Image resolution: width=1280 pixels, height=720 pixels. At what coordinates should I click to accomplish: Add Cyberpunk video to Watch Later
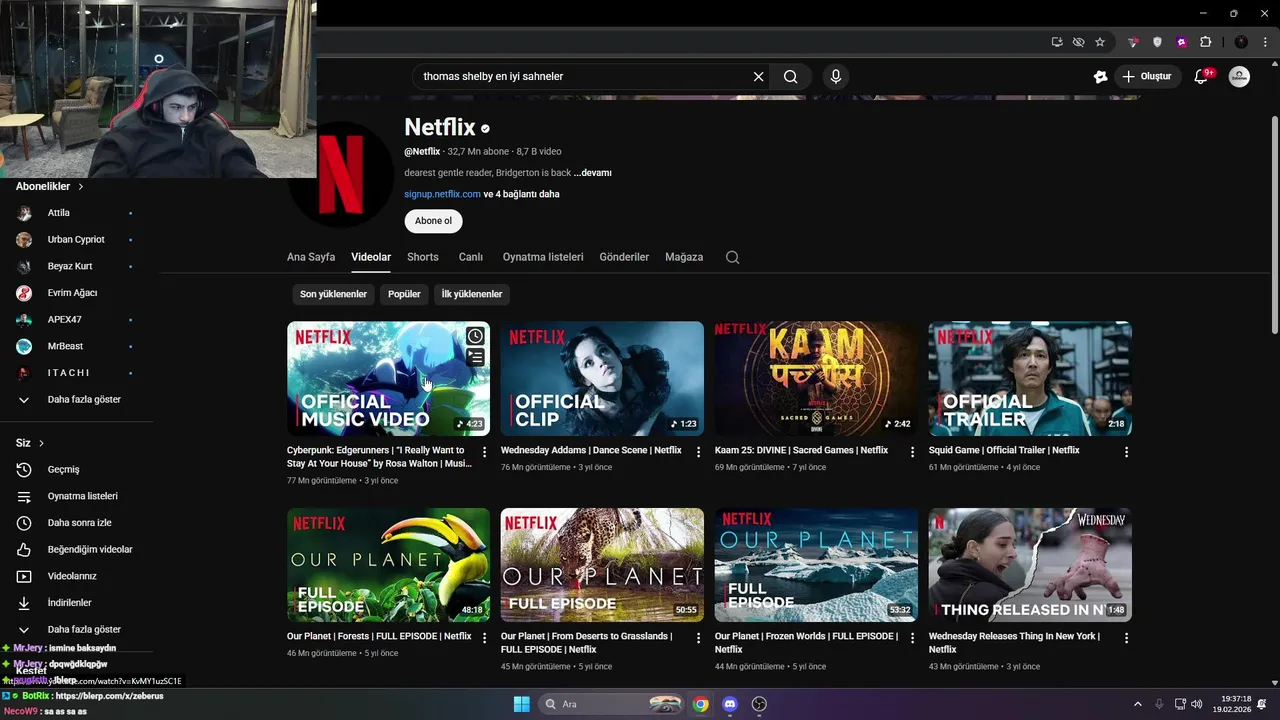(475, 336)
